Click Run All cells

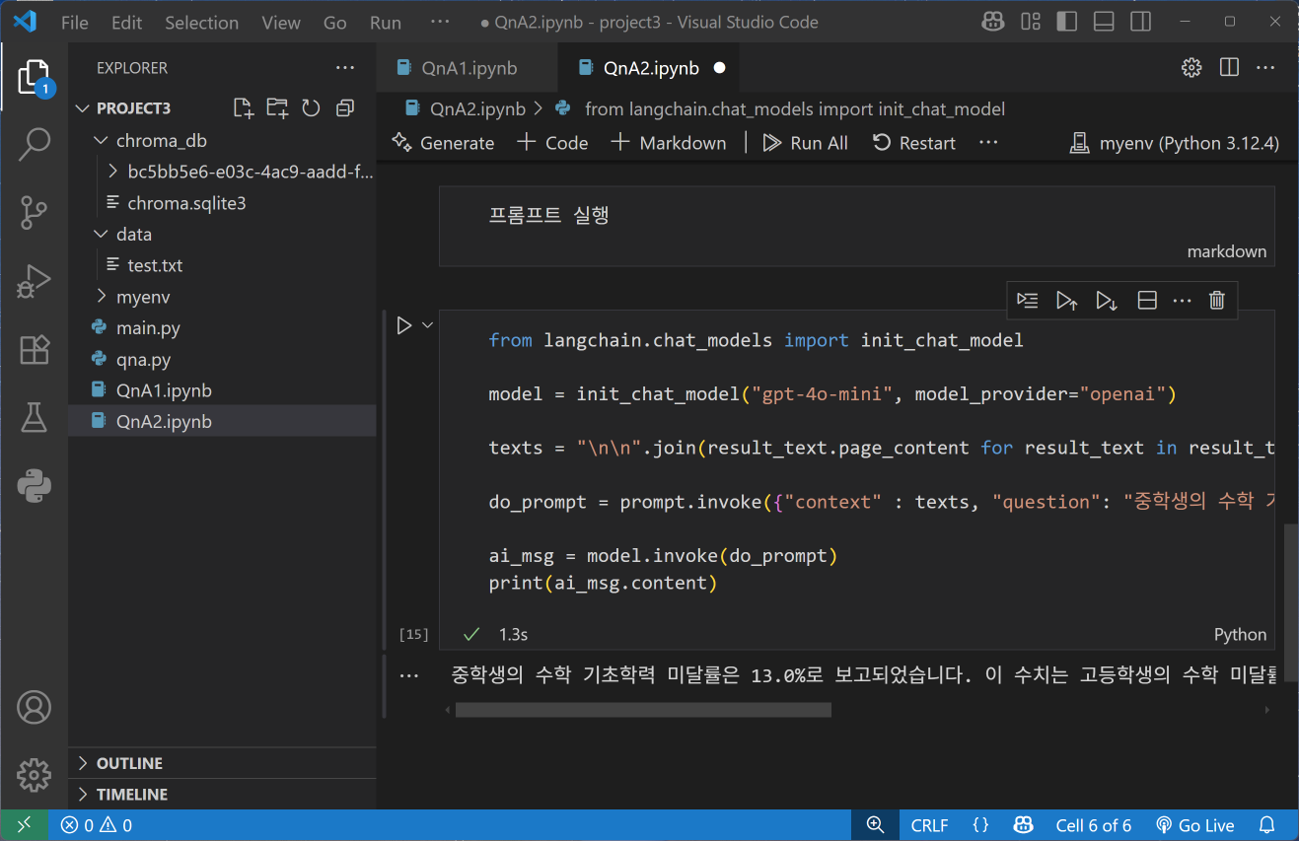point(805,143)
